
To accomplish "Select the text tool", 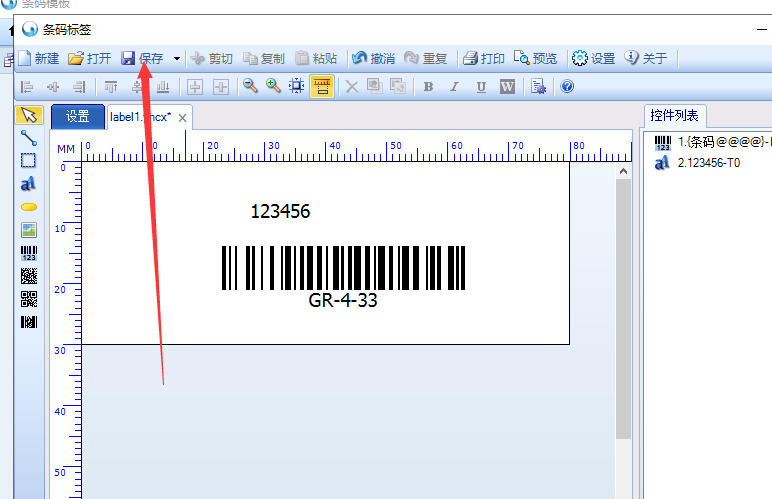I will [28, 183].
